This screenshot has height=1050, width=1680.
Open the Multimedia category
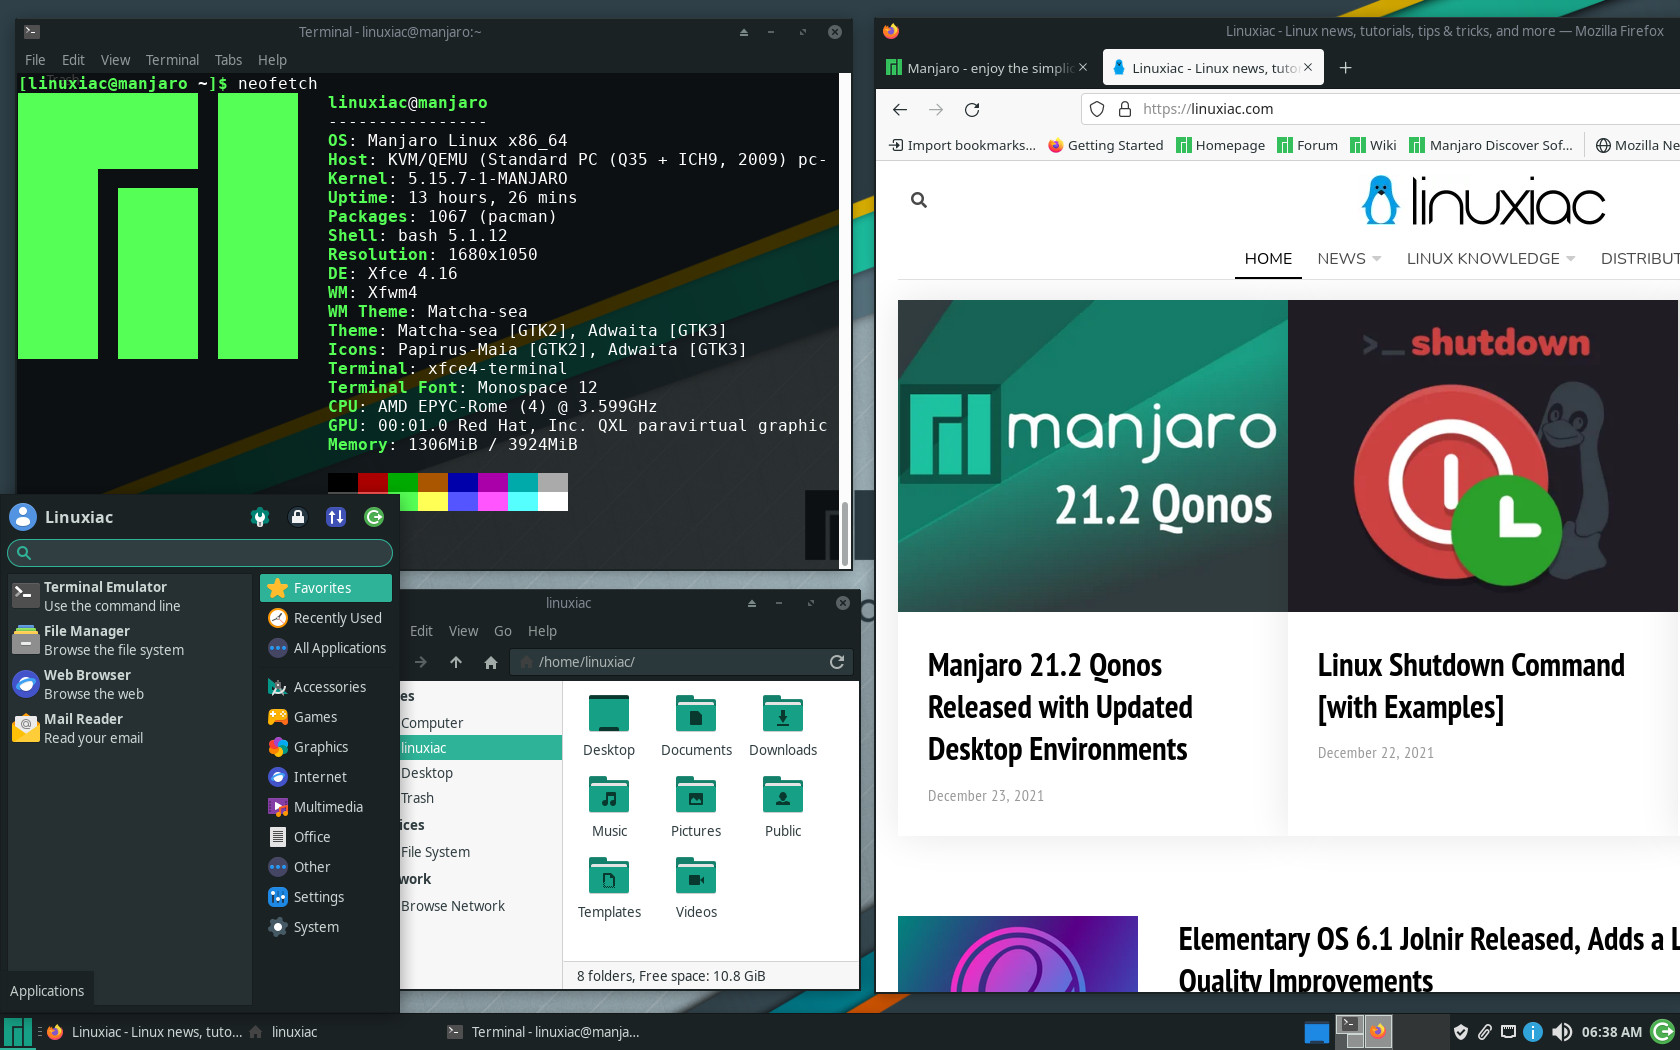[x=326, y=807]
